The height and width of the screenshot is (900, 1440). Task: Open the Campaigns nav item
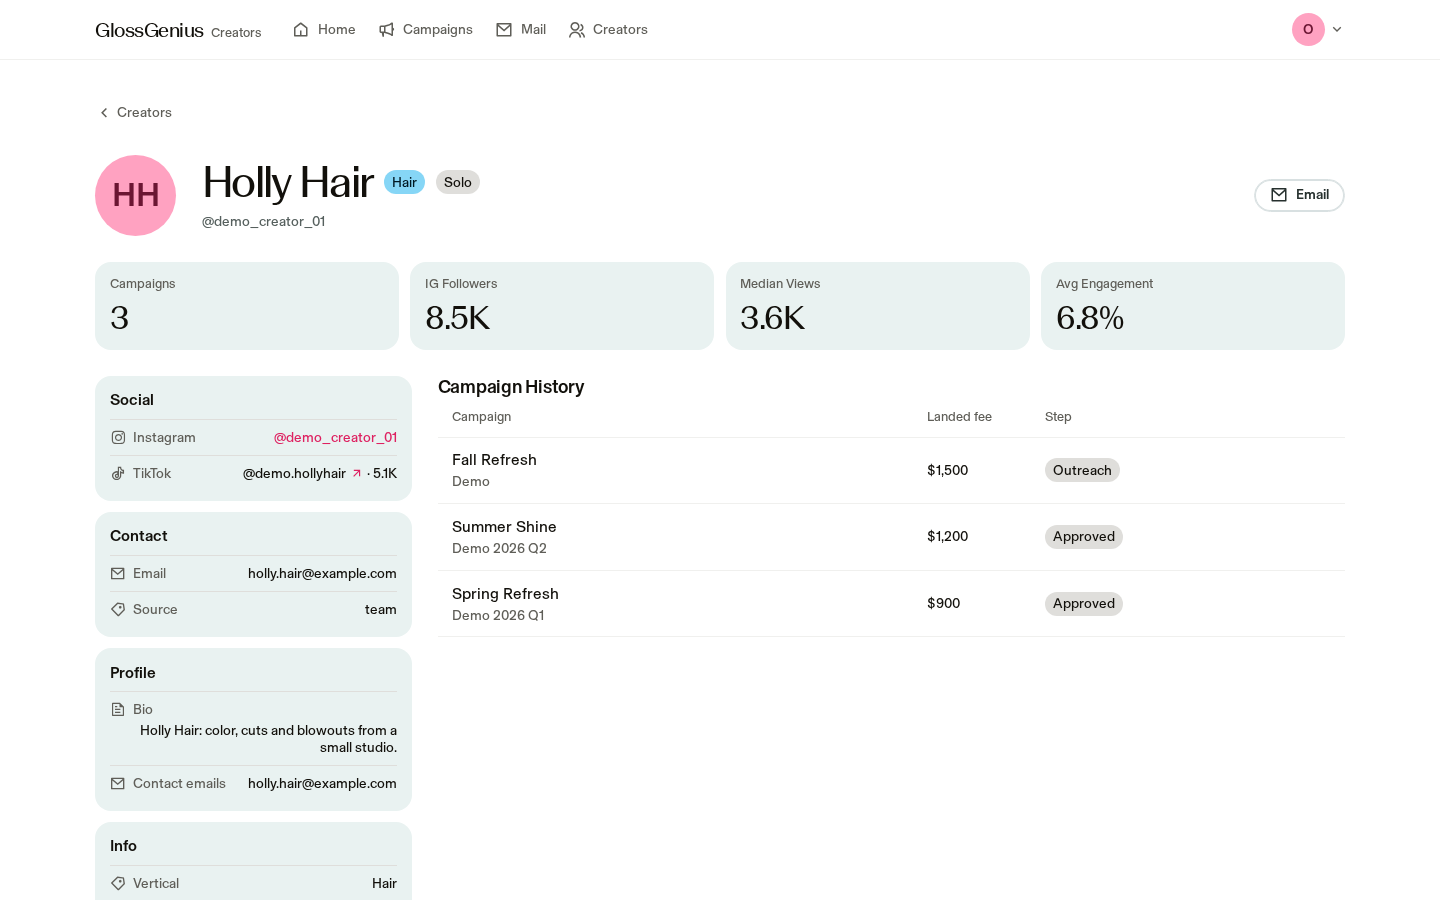point(426,30)
